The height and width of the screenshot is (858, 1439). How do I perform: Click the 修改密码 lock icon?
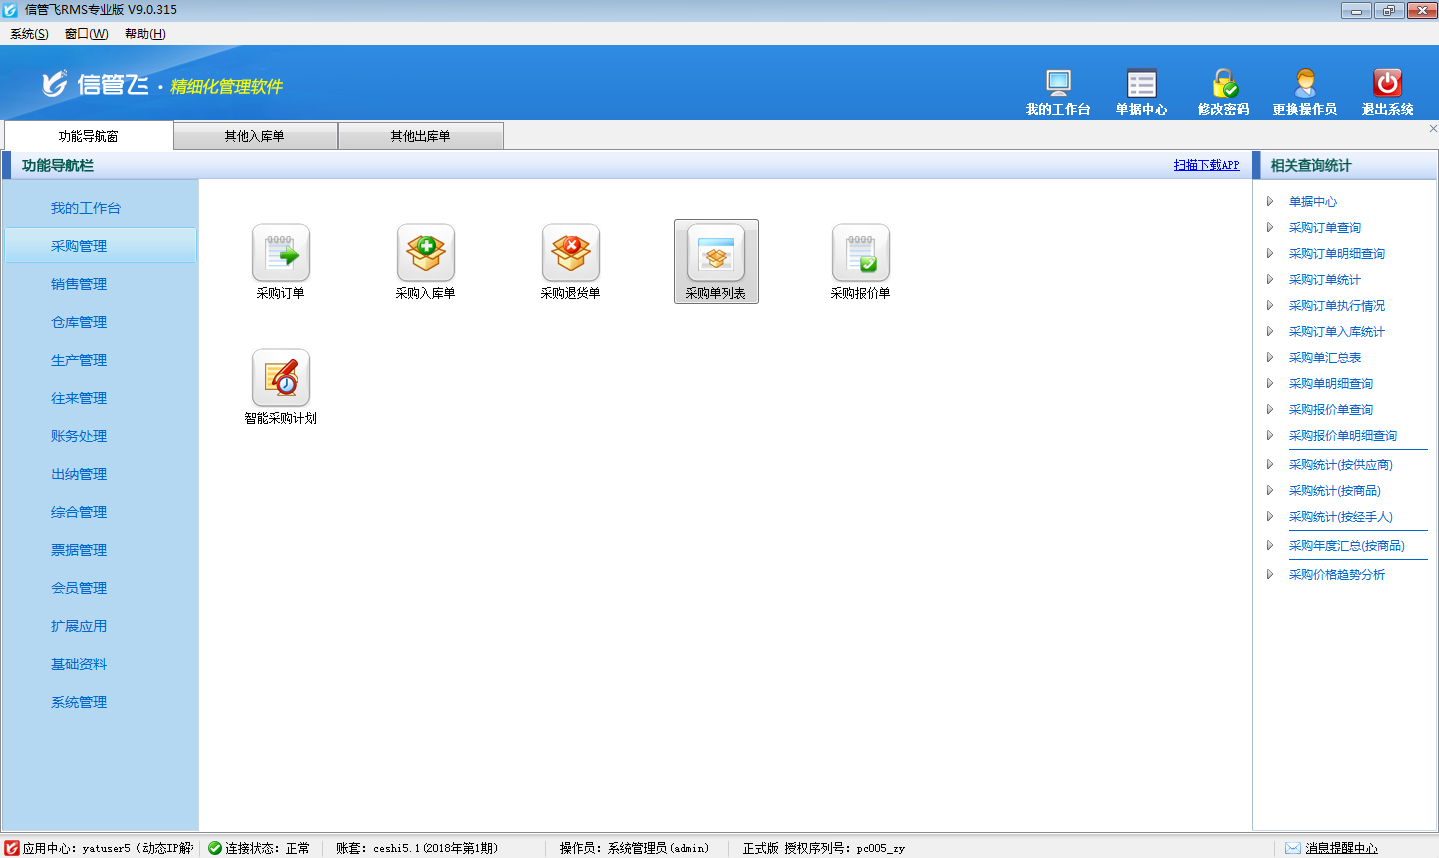[1224, 84]
